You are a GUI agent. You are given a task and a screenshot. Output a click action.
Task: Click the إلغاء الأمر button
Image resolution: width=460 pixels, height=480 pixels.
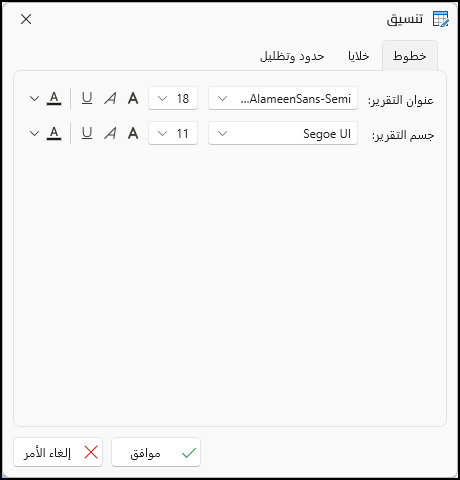coord(58,452)
